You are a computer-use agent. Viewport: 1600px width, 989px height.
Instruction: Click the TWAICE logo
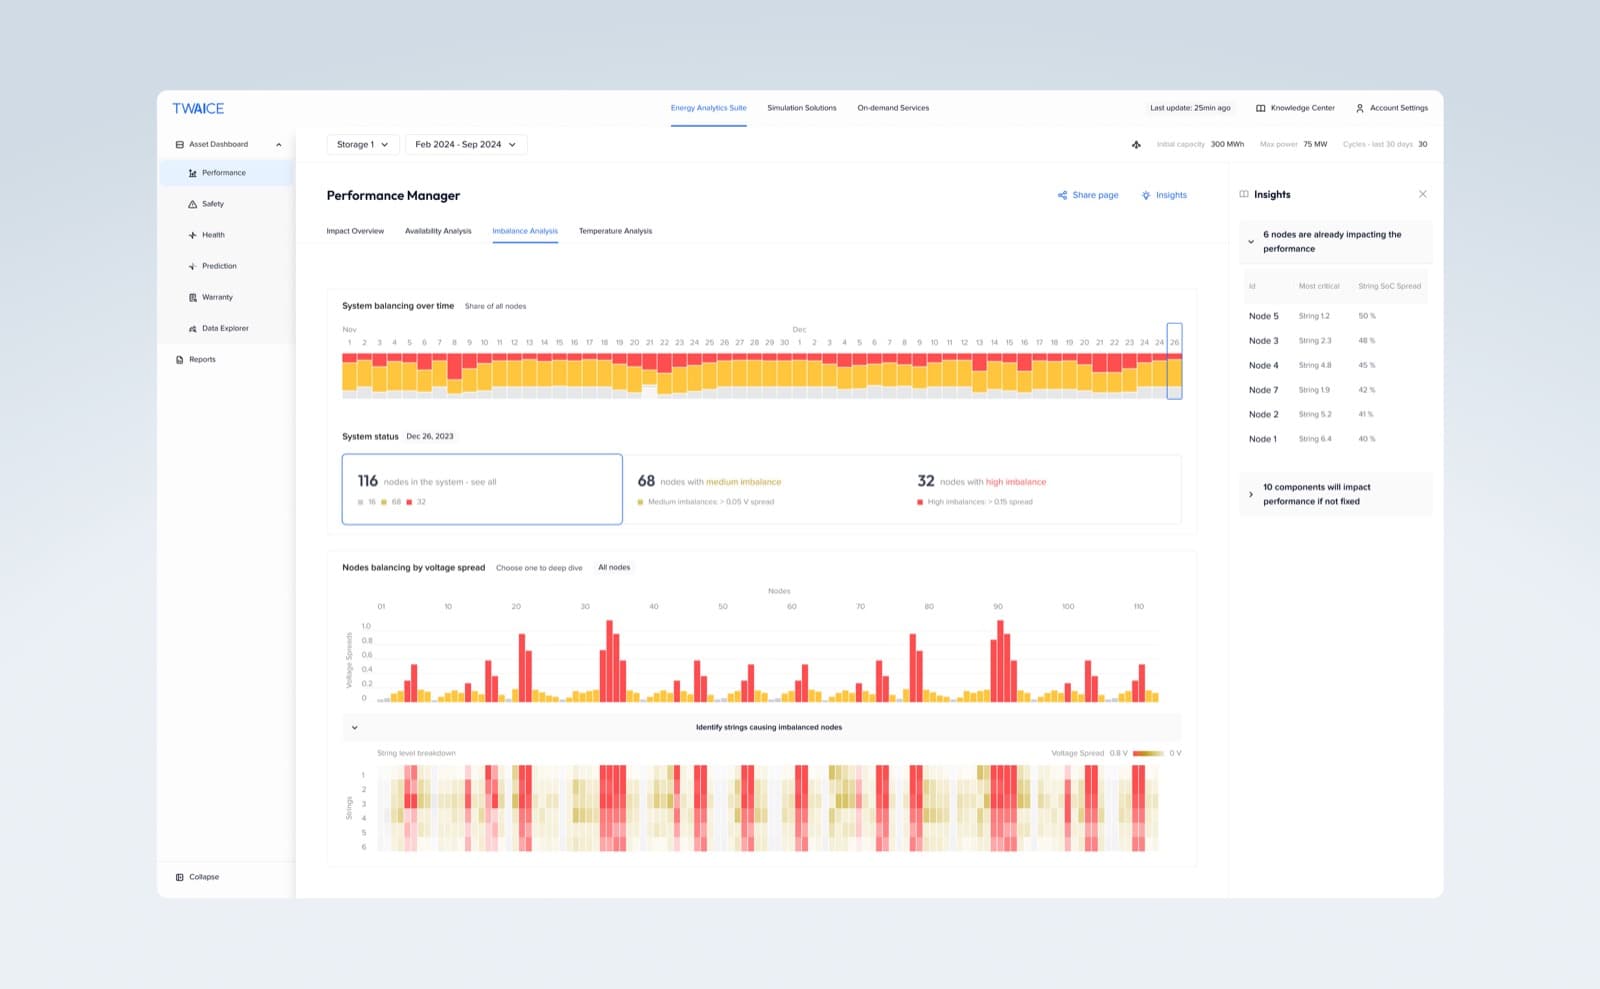pyautogui.click(x=198, y=108)
